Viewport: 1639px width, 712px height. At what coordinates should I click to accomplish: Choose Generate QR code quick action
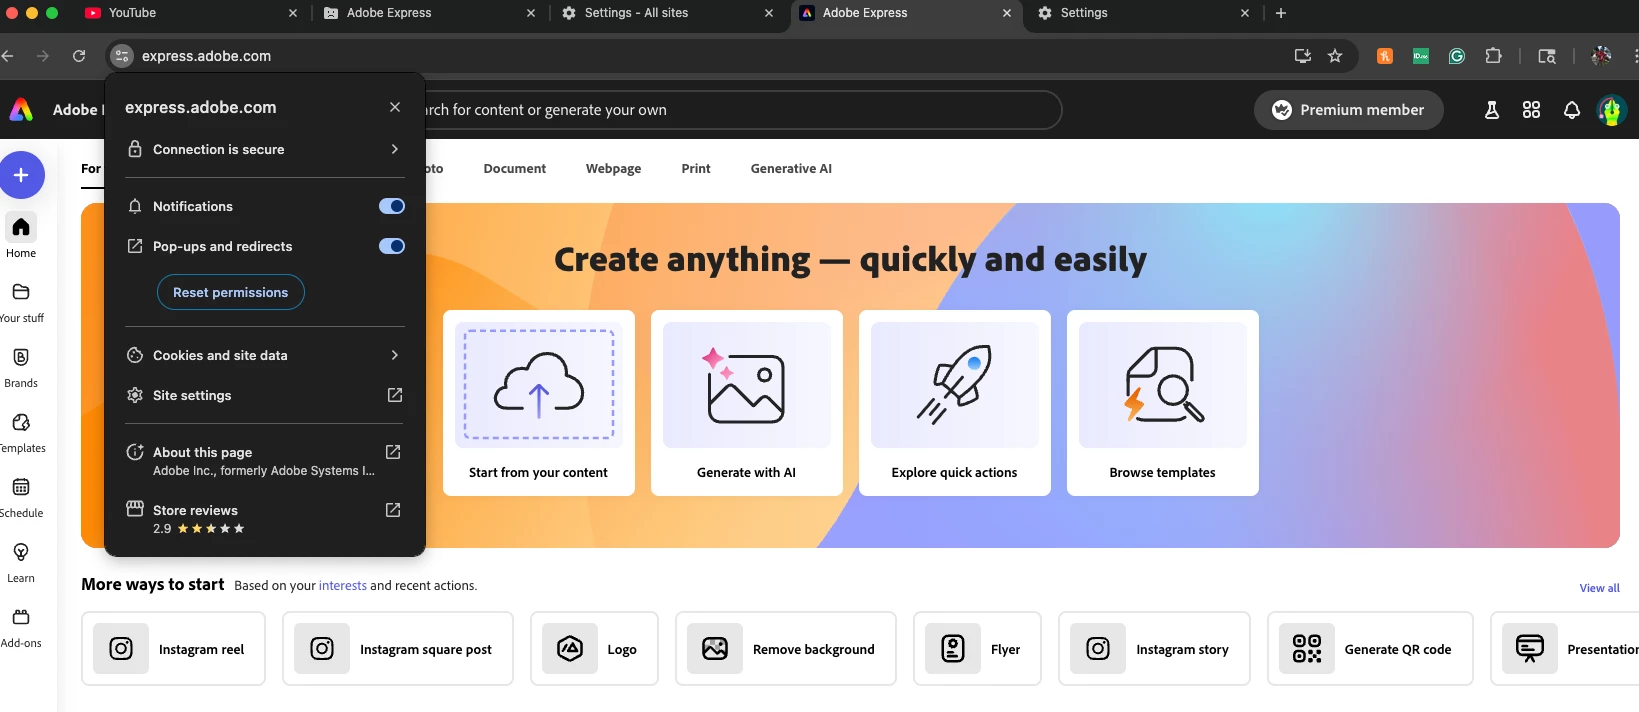[x=1370, y=649]
